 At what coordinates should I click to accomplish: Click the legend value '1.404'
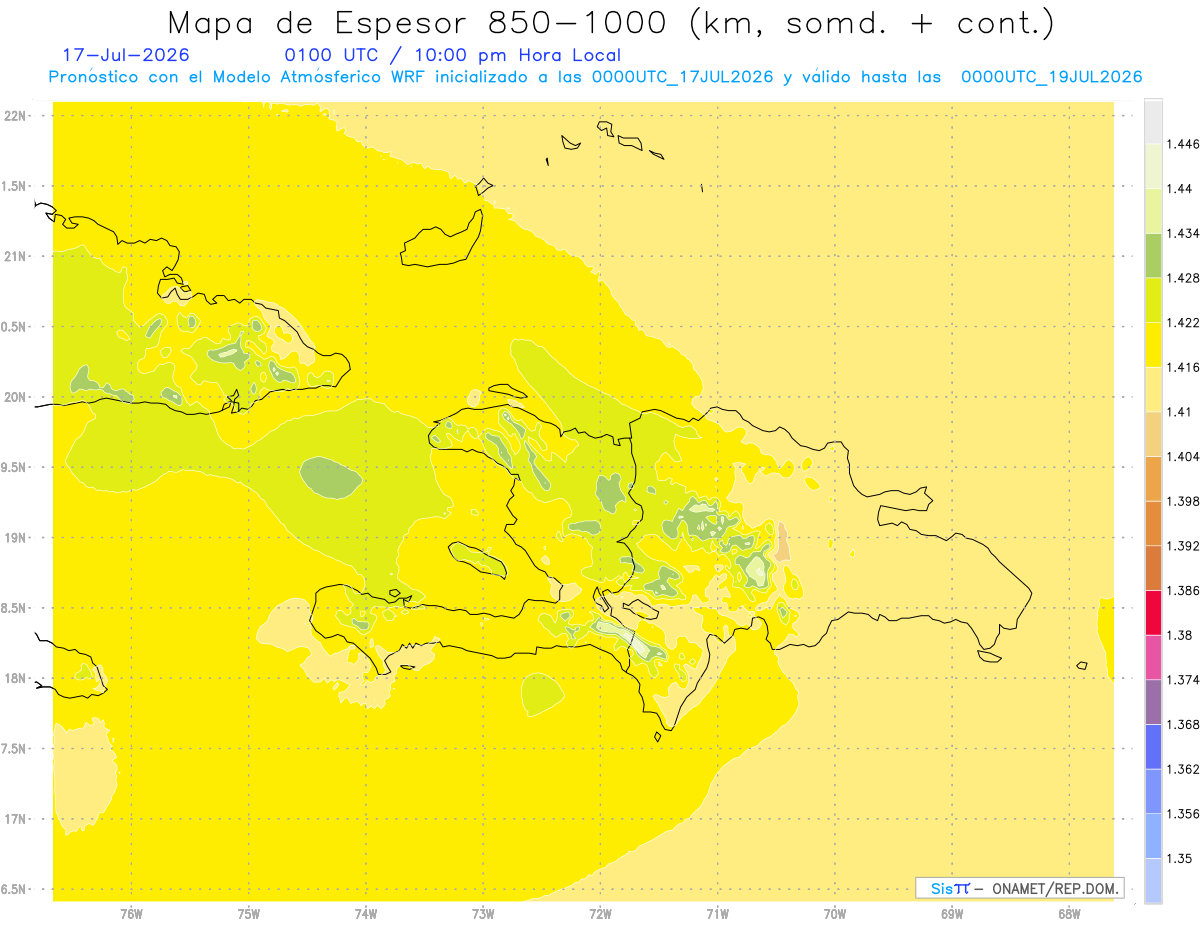coord(1182,456)
